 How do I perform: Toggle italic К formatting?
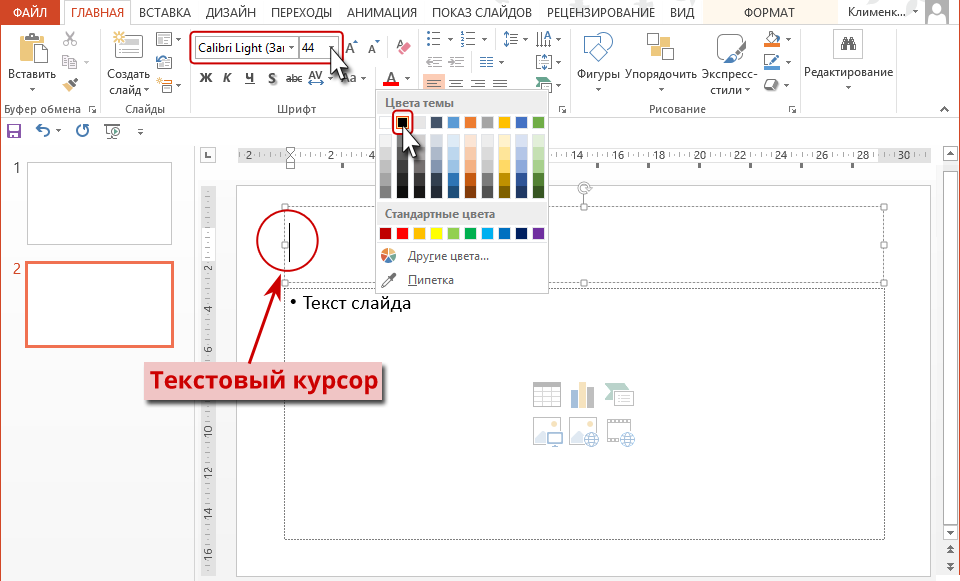click(x=227, y=78)
